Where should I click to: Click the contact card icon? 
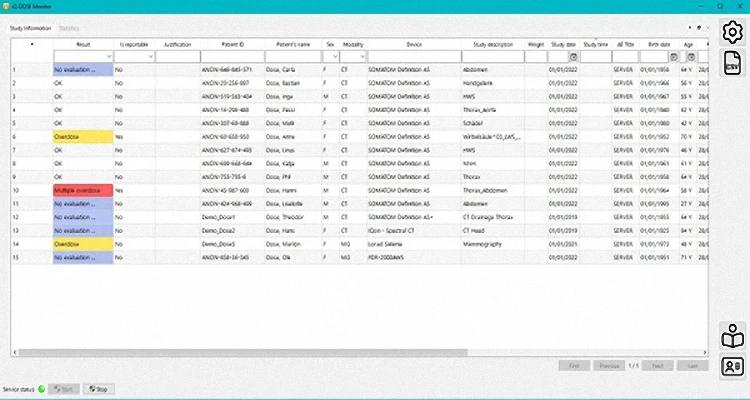(732, 366)
